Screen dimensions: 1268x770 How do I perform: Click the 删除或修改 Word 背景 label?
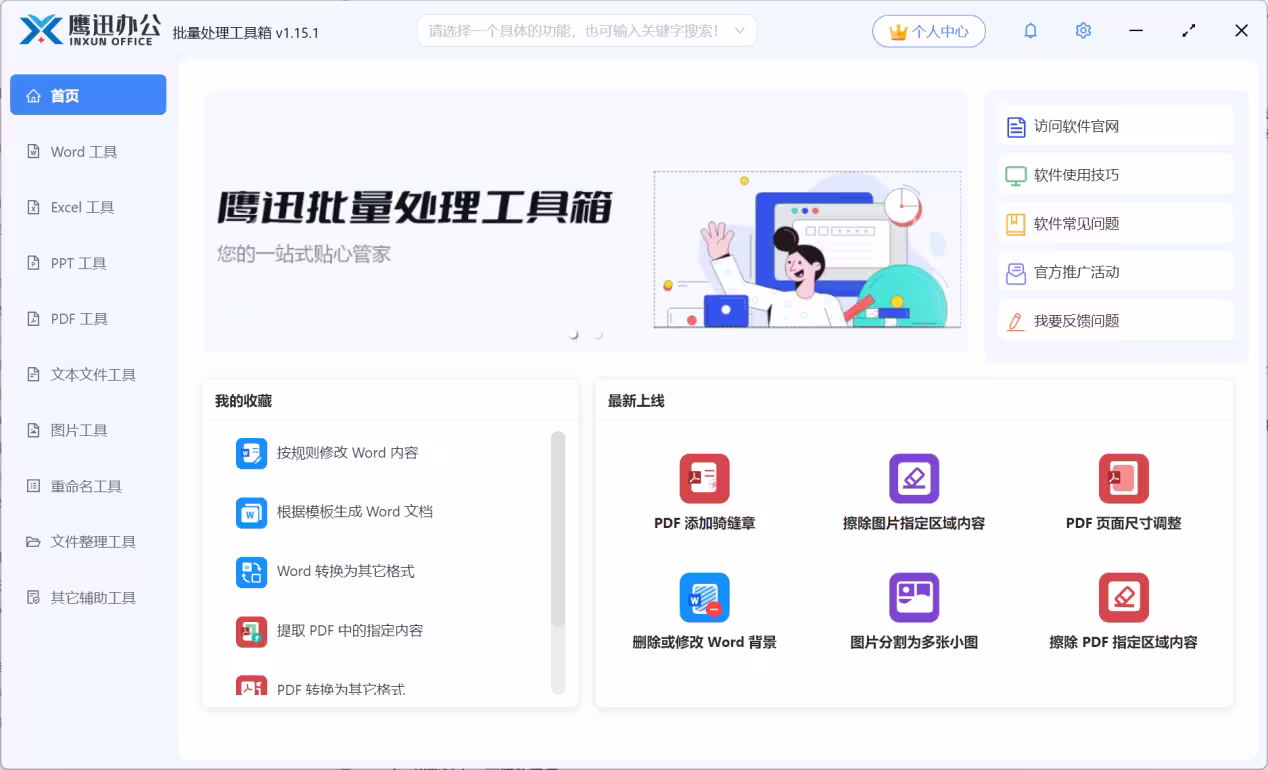[705, 642]
